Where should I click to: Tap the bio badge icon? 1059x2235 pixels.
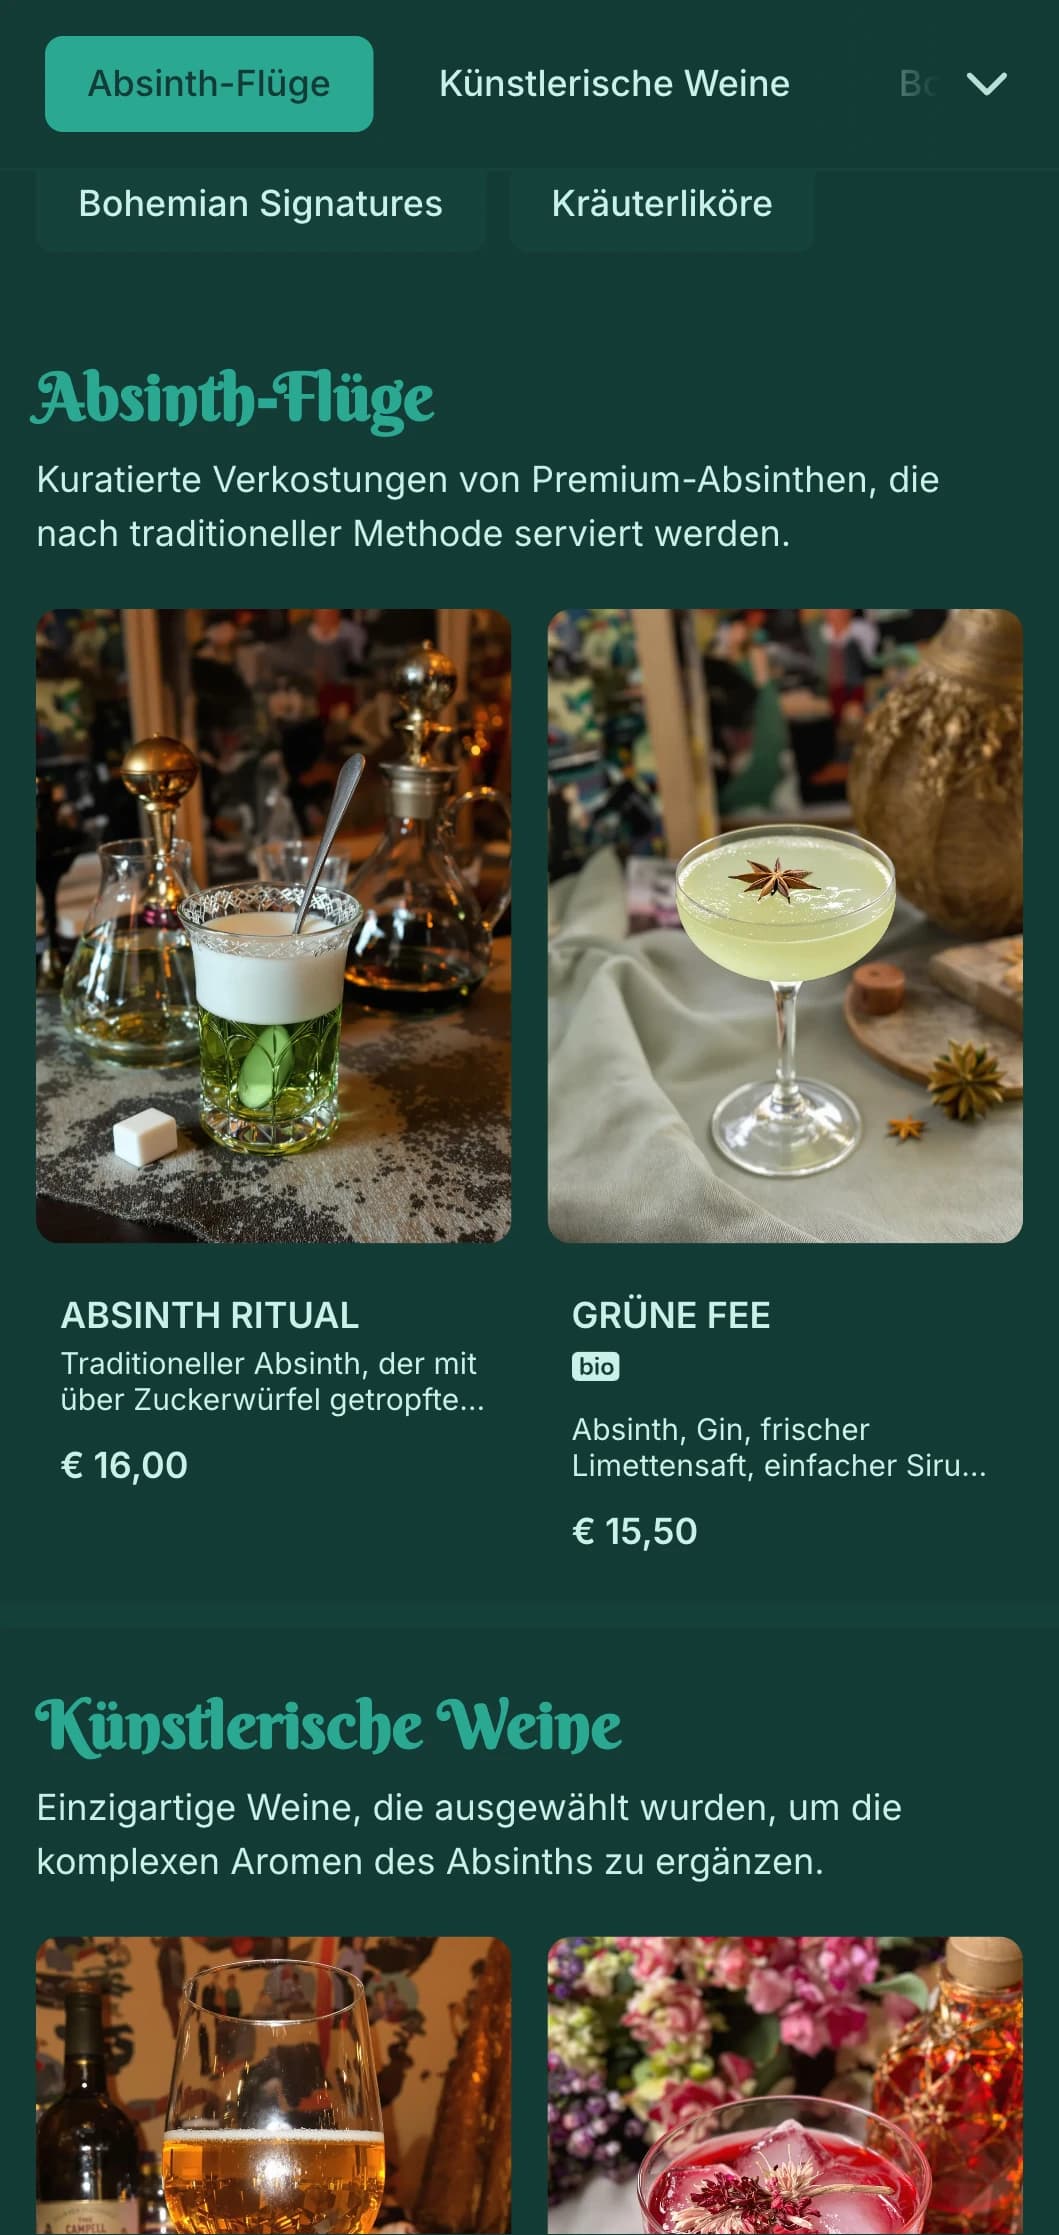tap(596, 1366)
